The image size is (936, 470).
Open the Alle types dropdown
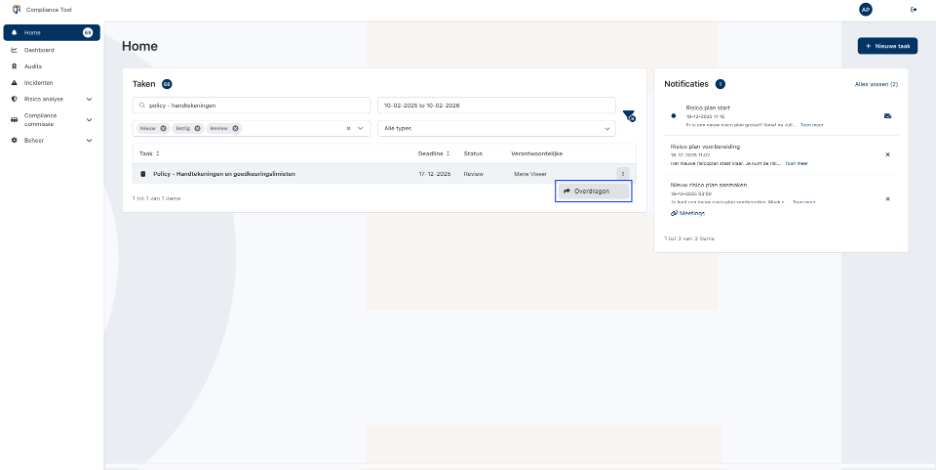[x=496, y=128]
